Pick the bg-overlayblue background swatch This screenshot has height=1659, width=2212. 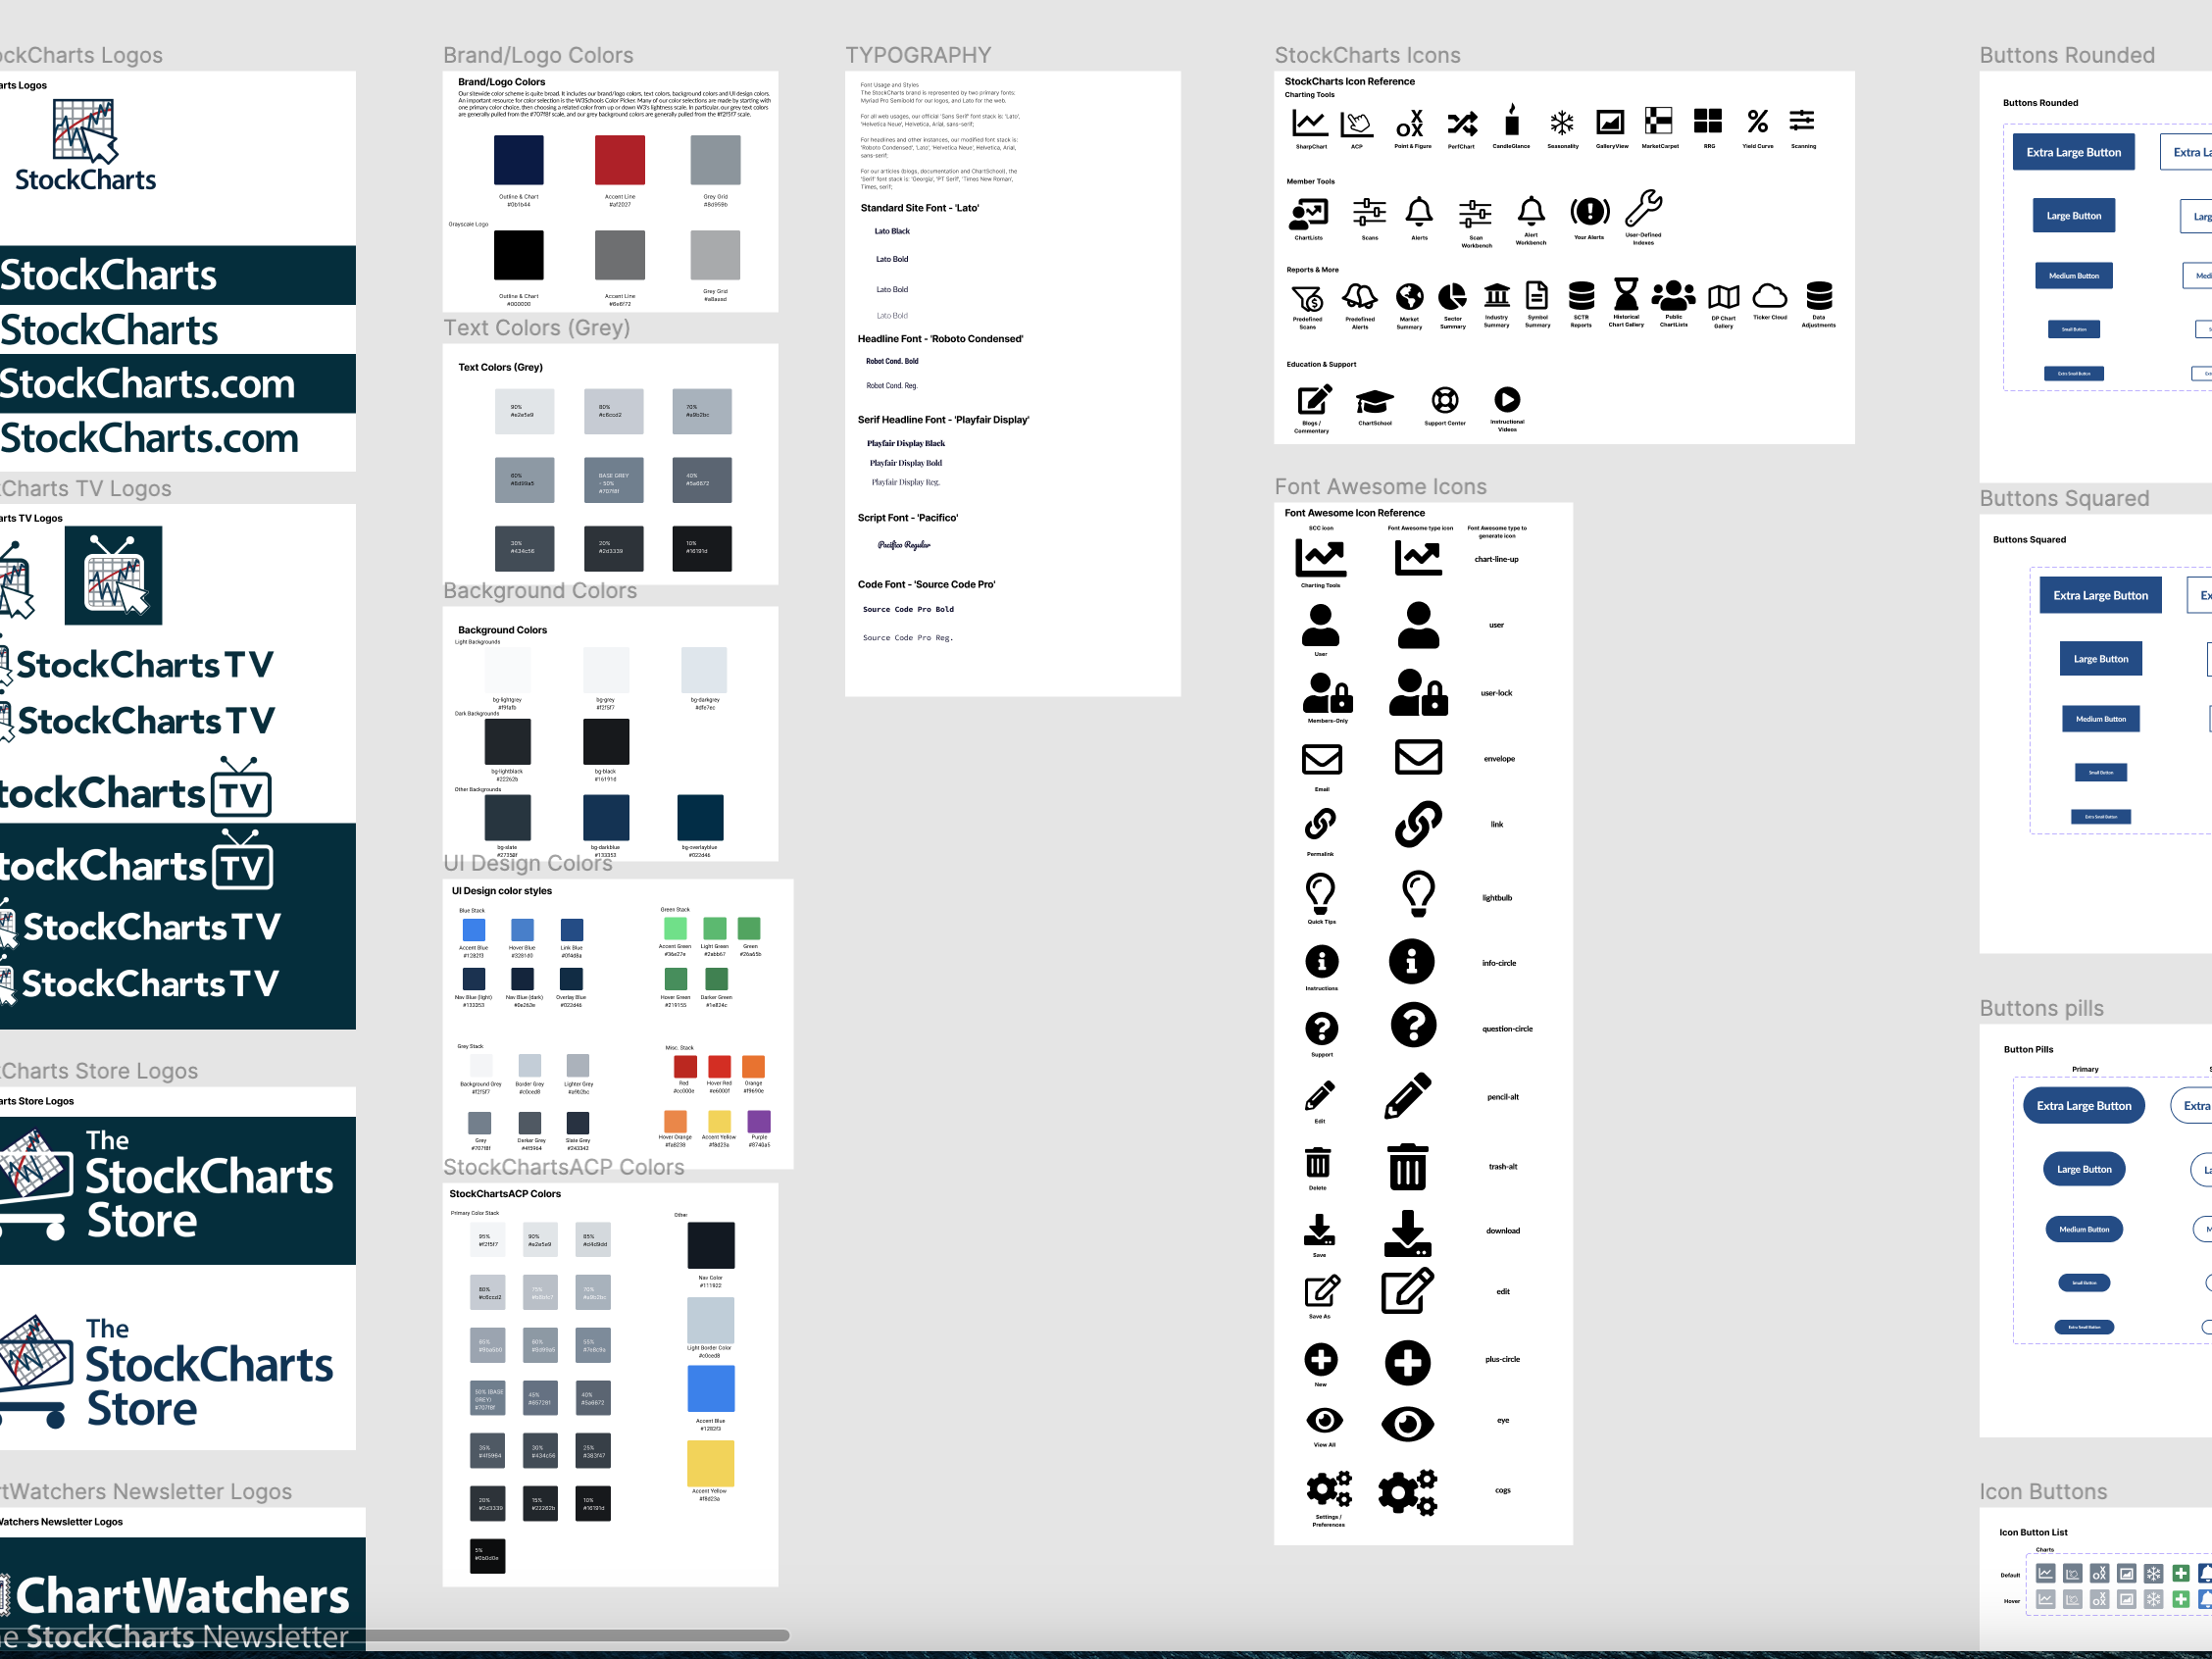tap(700, 818)
